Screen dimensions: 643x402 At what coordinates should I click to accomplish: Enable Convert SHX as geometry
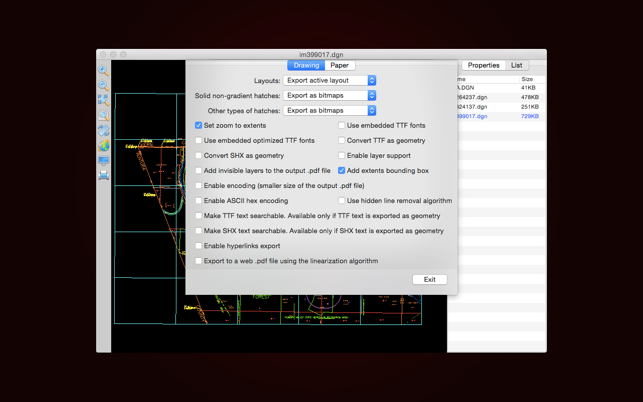pyautogui.click(x=199, y=156)
